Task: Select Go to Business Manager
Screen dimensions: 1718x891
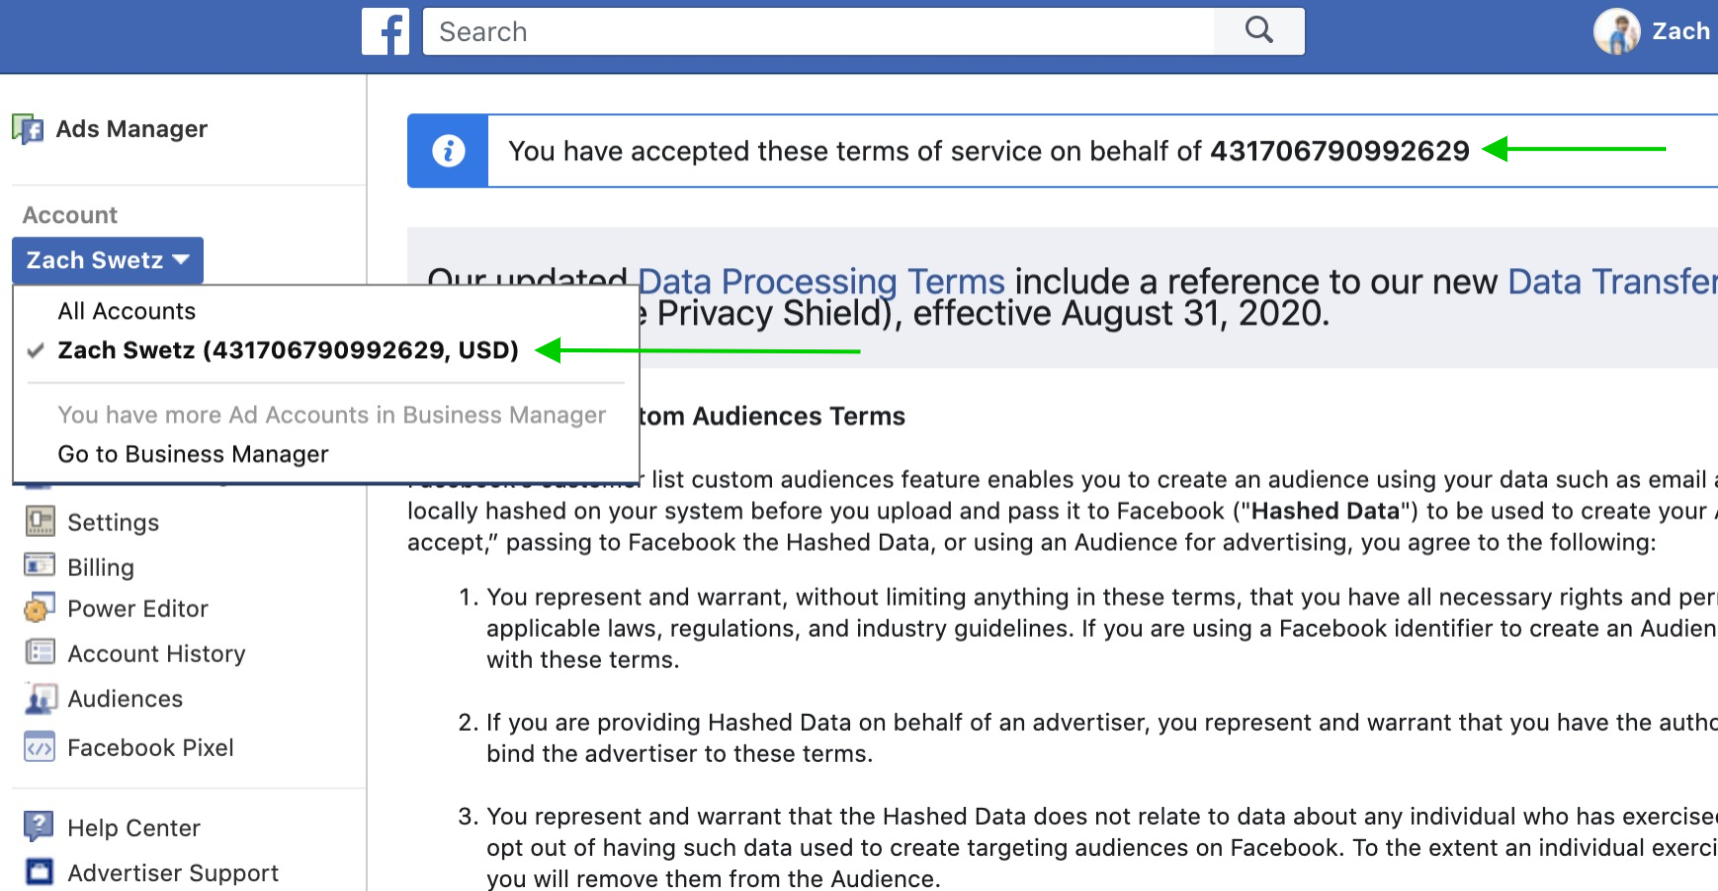Action: [x=193, y=454]
